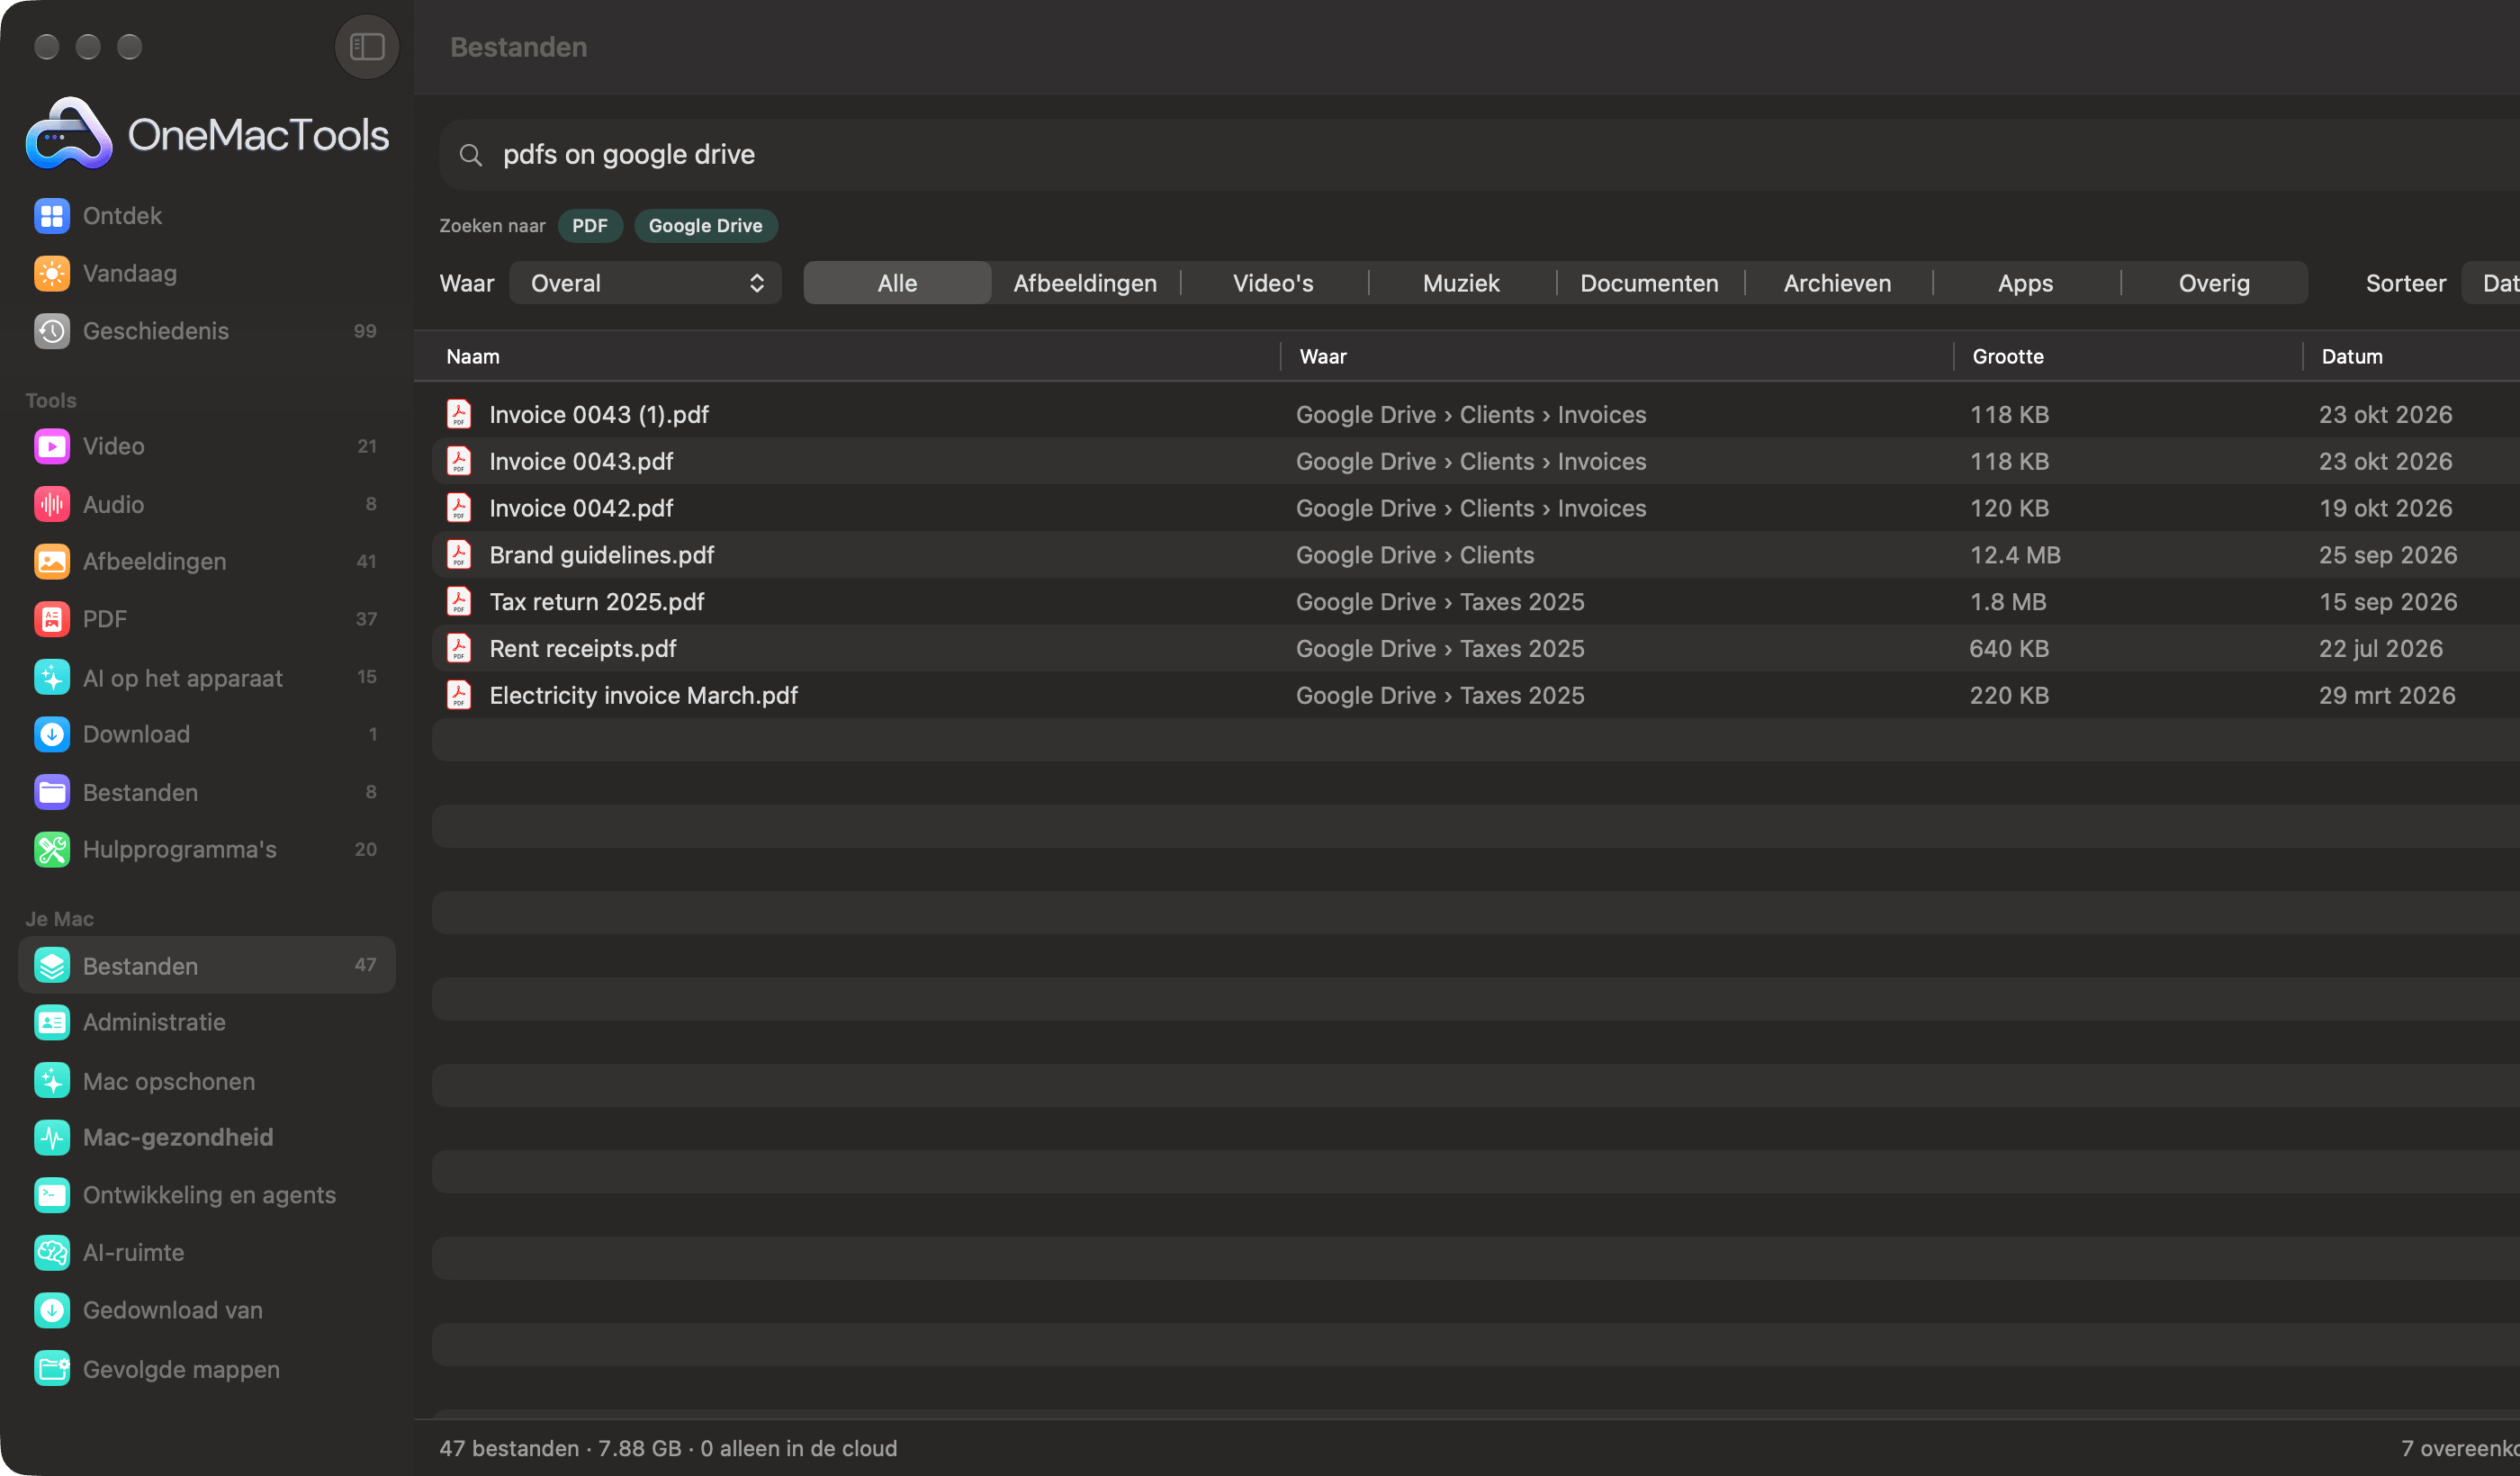The width and height of the screenshot is (2520, 1476).
Task: Select the Audio tool
Action: pos(206,504)
